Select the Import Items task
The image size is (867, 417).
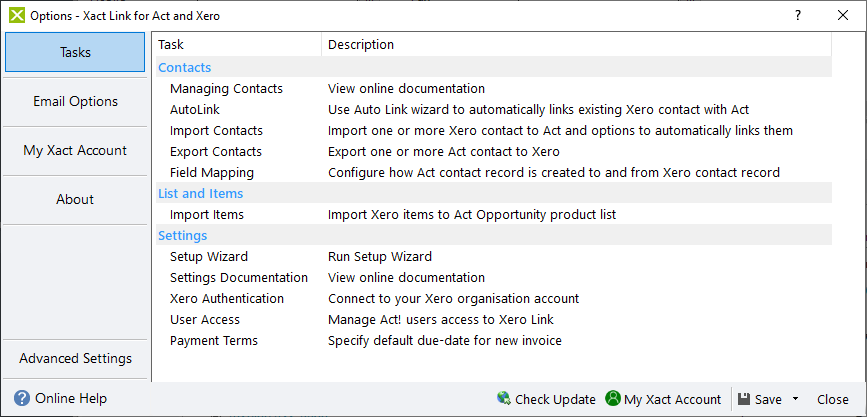tap(207, 215)
